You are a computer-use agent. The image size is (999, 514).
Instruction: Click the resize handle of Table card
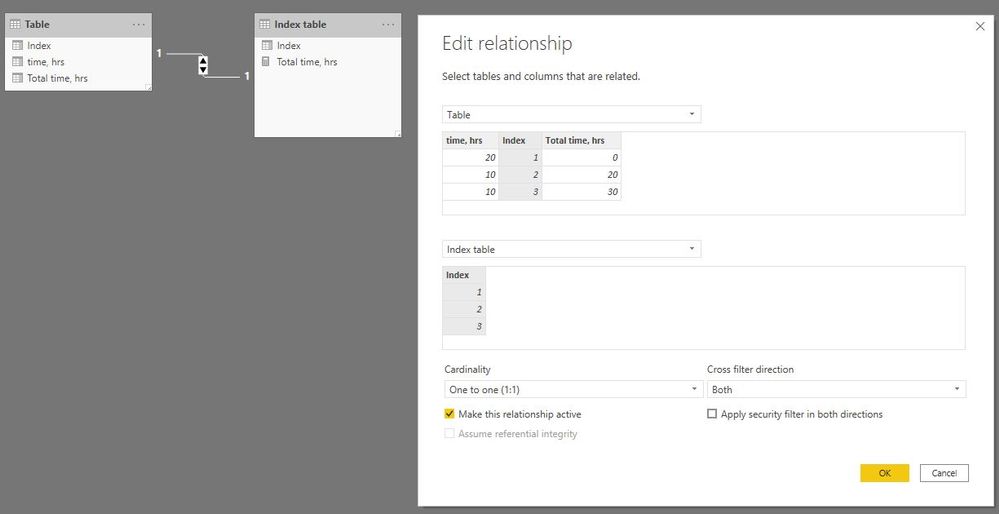coord(148,87)
